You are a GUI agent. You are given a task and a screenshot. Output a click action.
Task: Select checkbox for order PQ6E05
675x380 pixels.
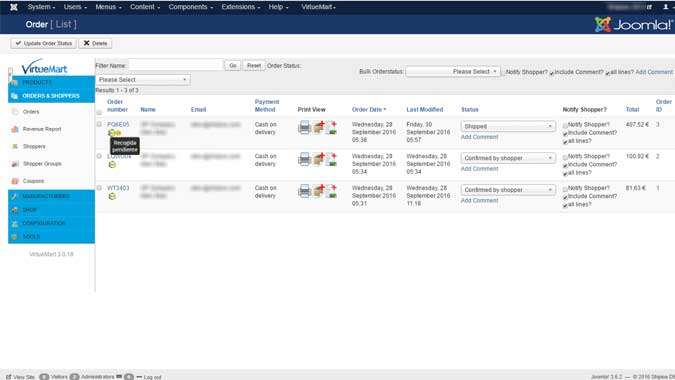pyautogui.click(x=99, y=124)
